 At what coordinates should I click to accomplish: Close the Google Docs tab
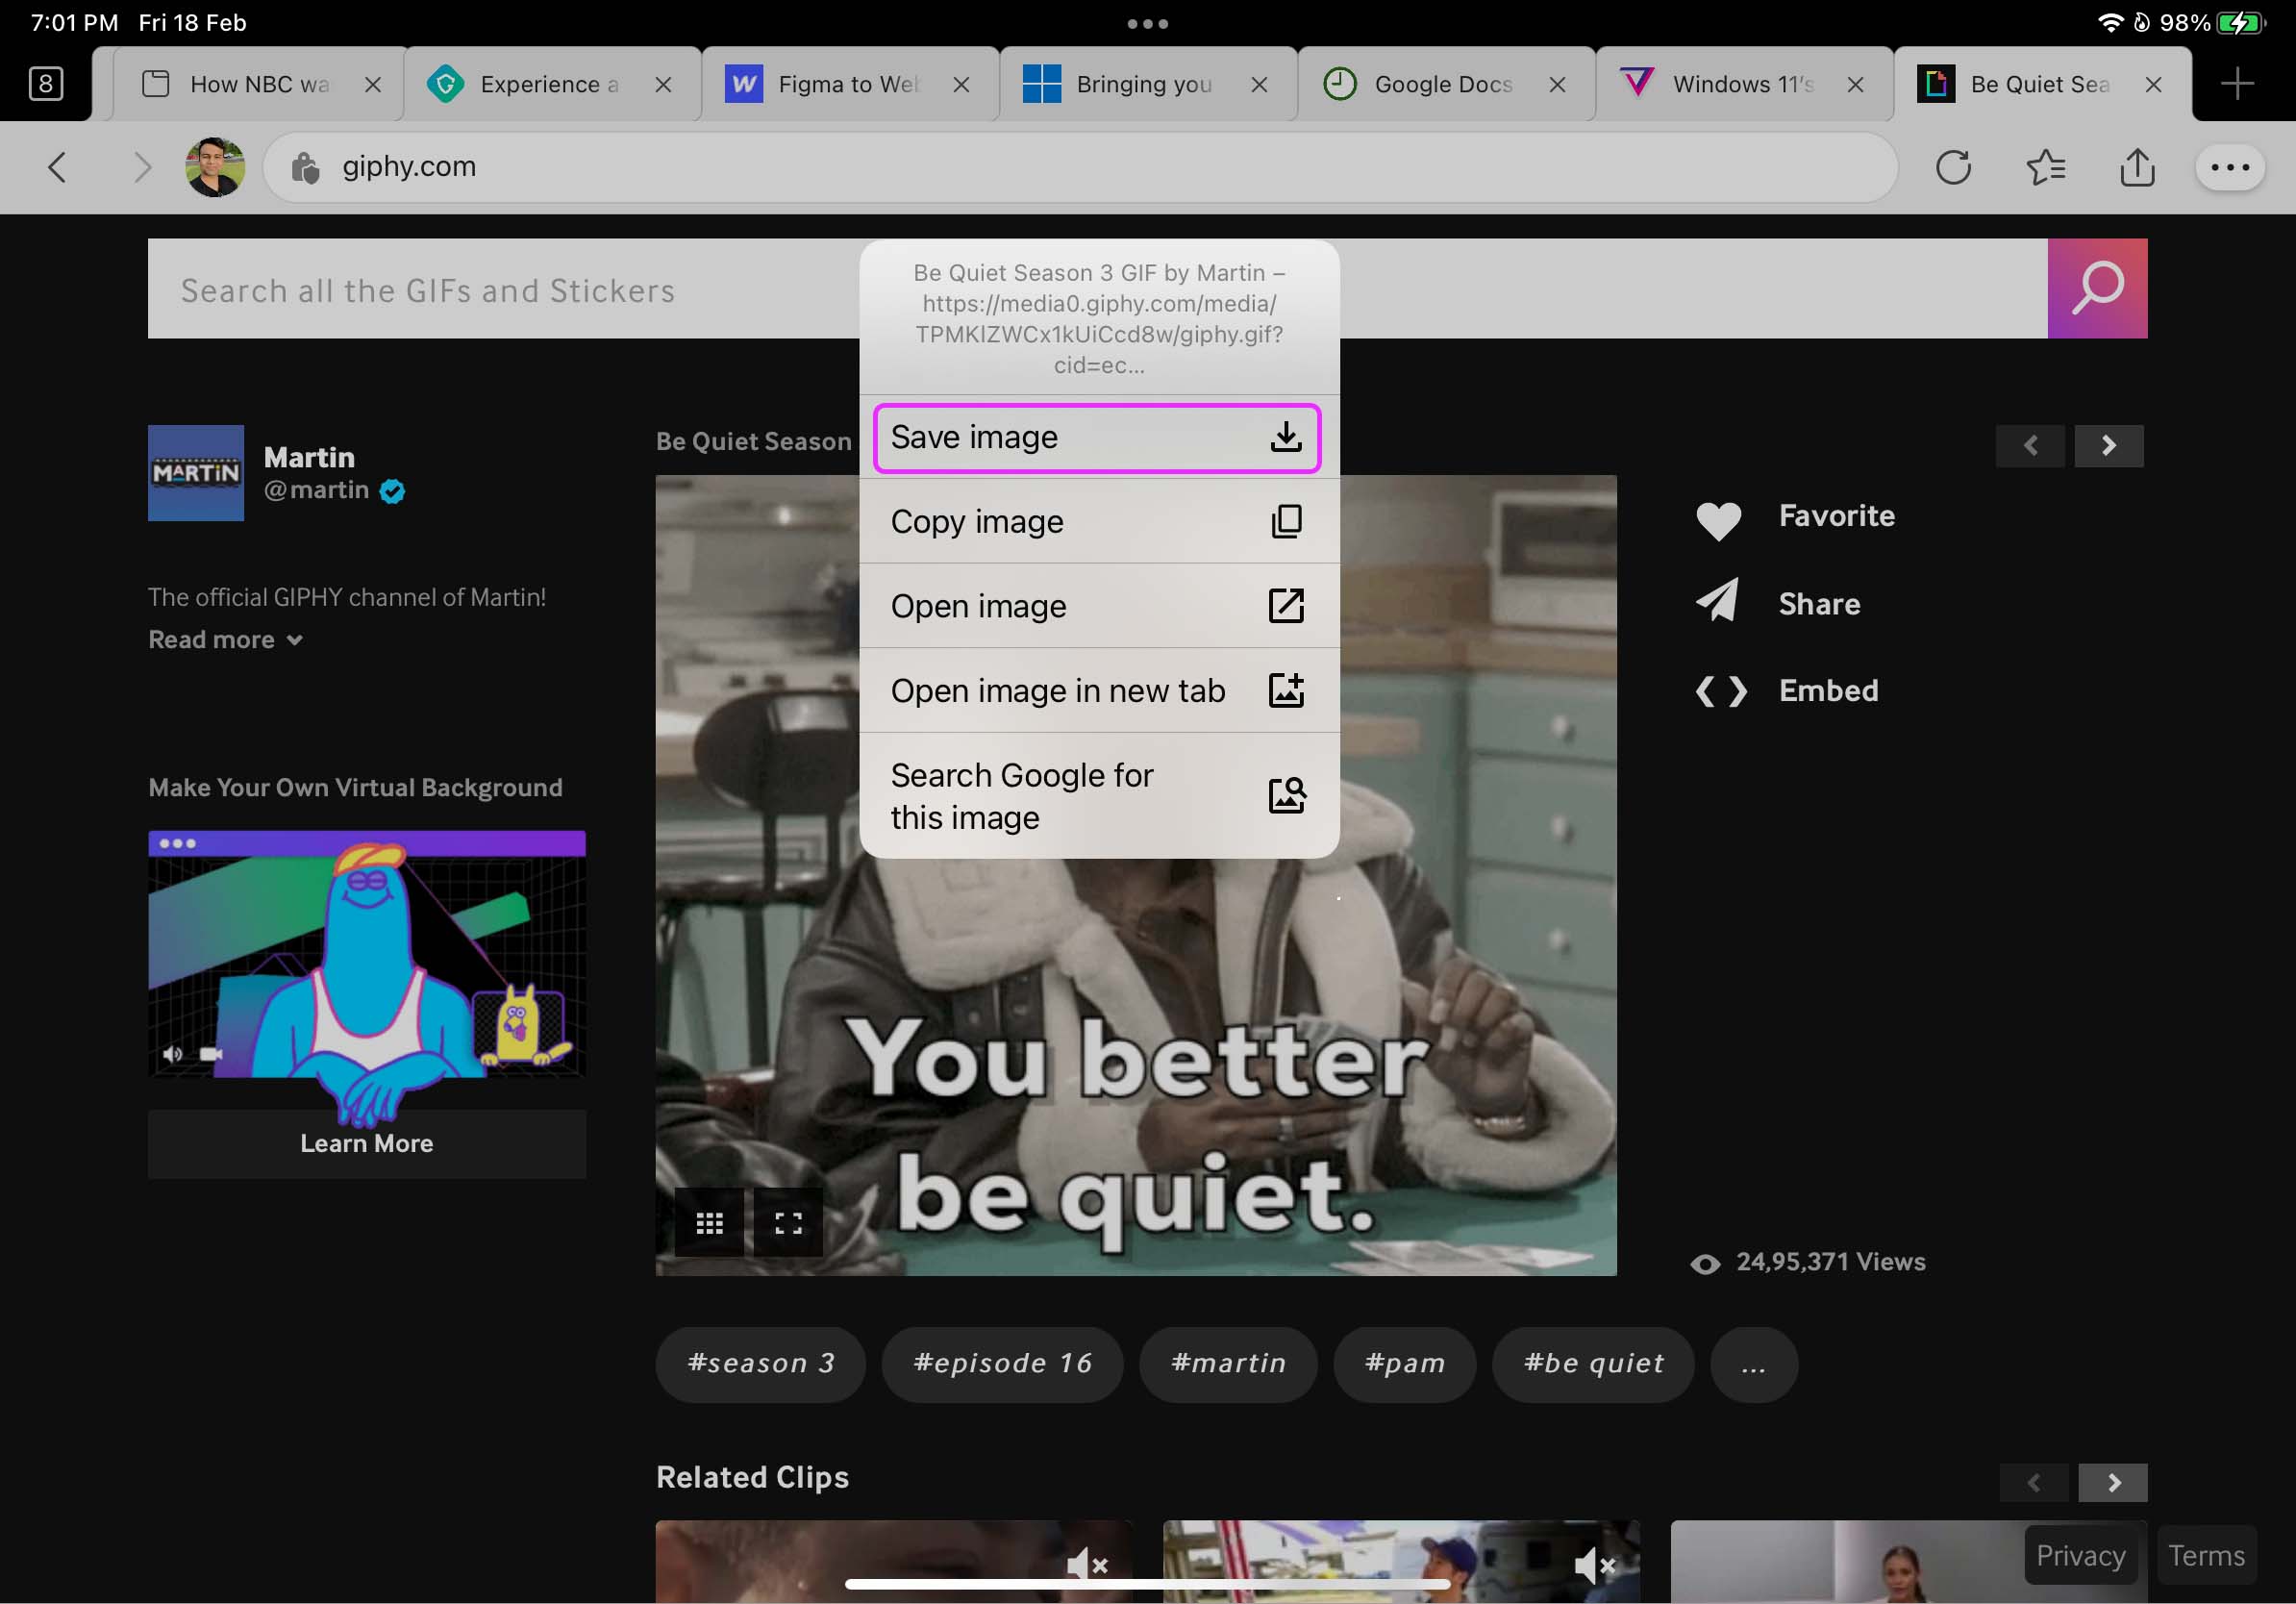point(1557,85)
